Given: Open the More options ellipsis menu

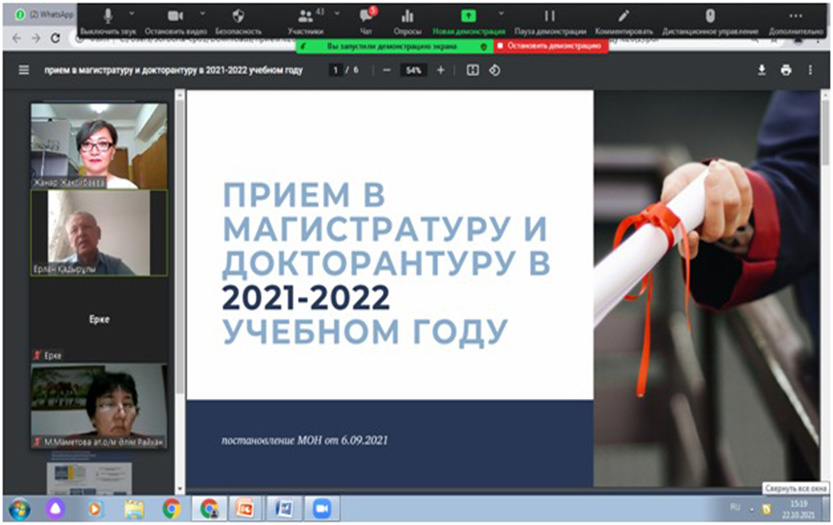Looking at the screenshot, I should (x=796, y=16).
